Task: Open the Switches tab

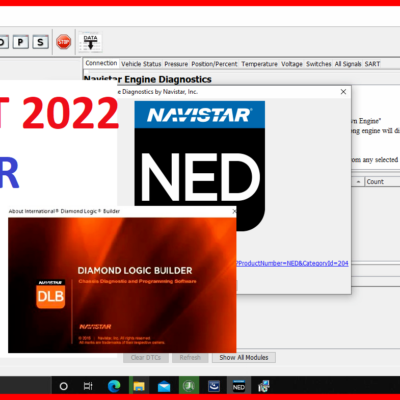Action: [x=319, y=64]
